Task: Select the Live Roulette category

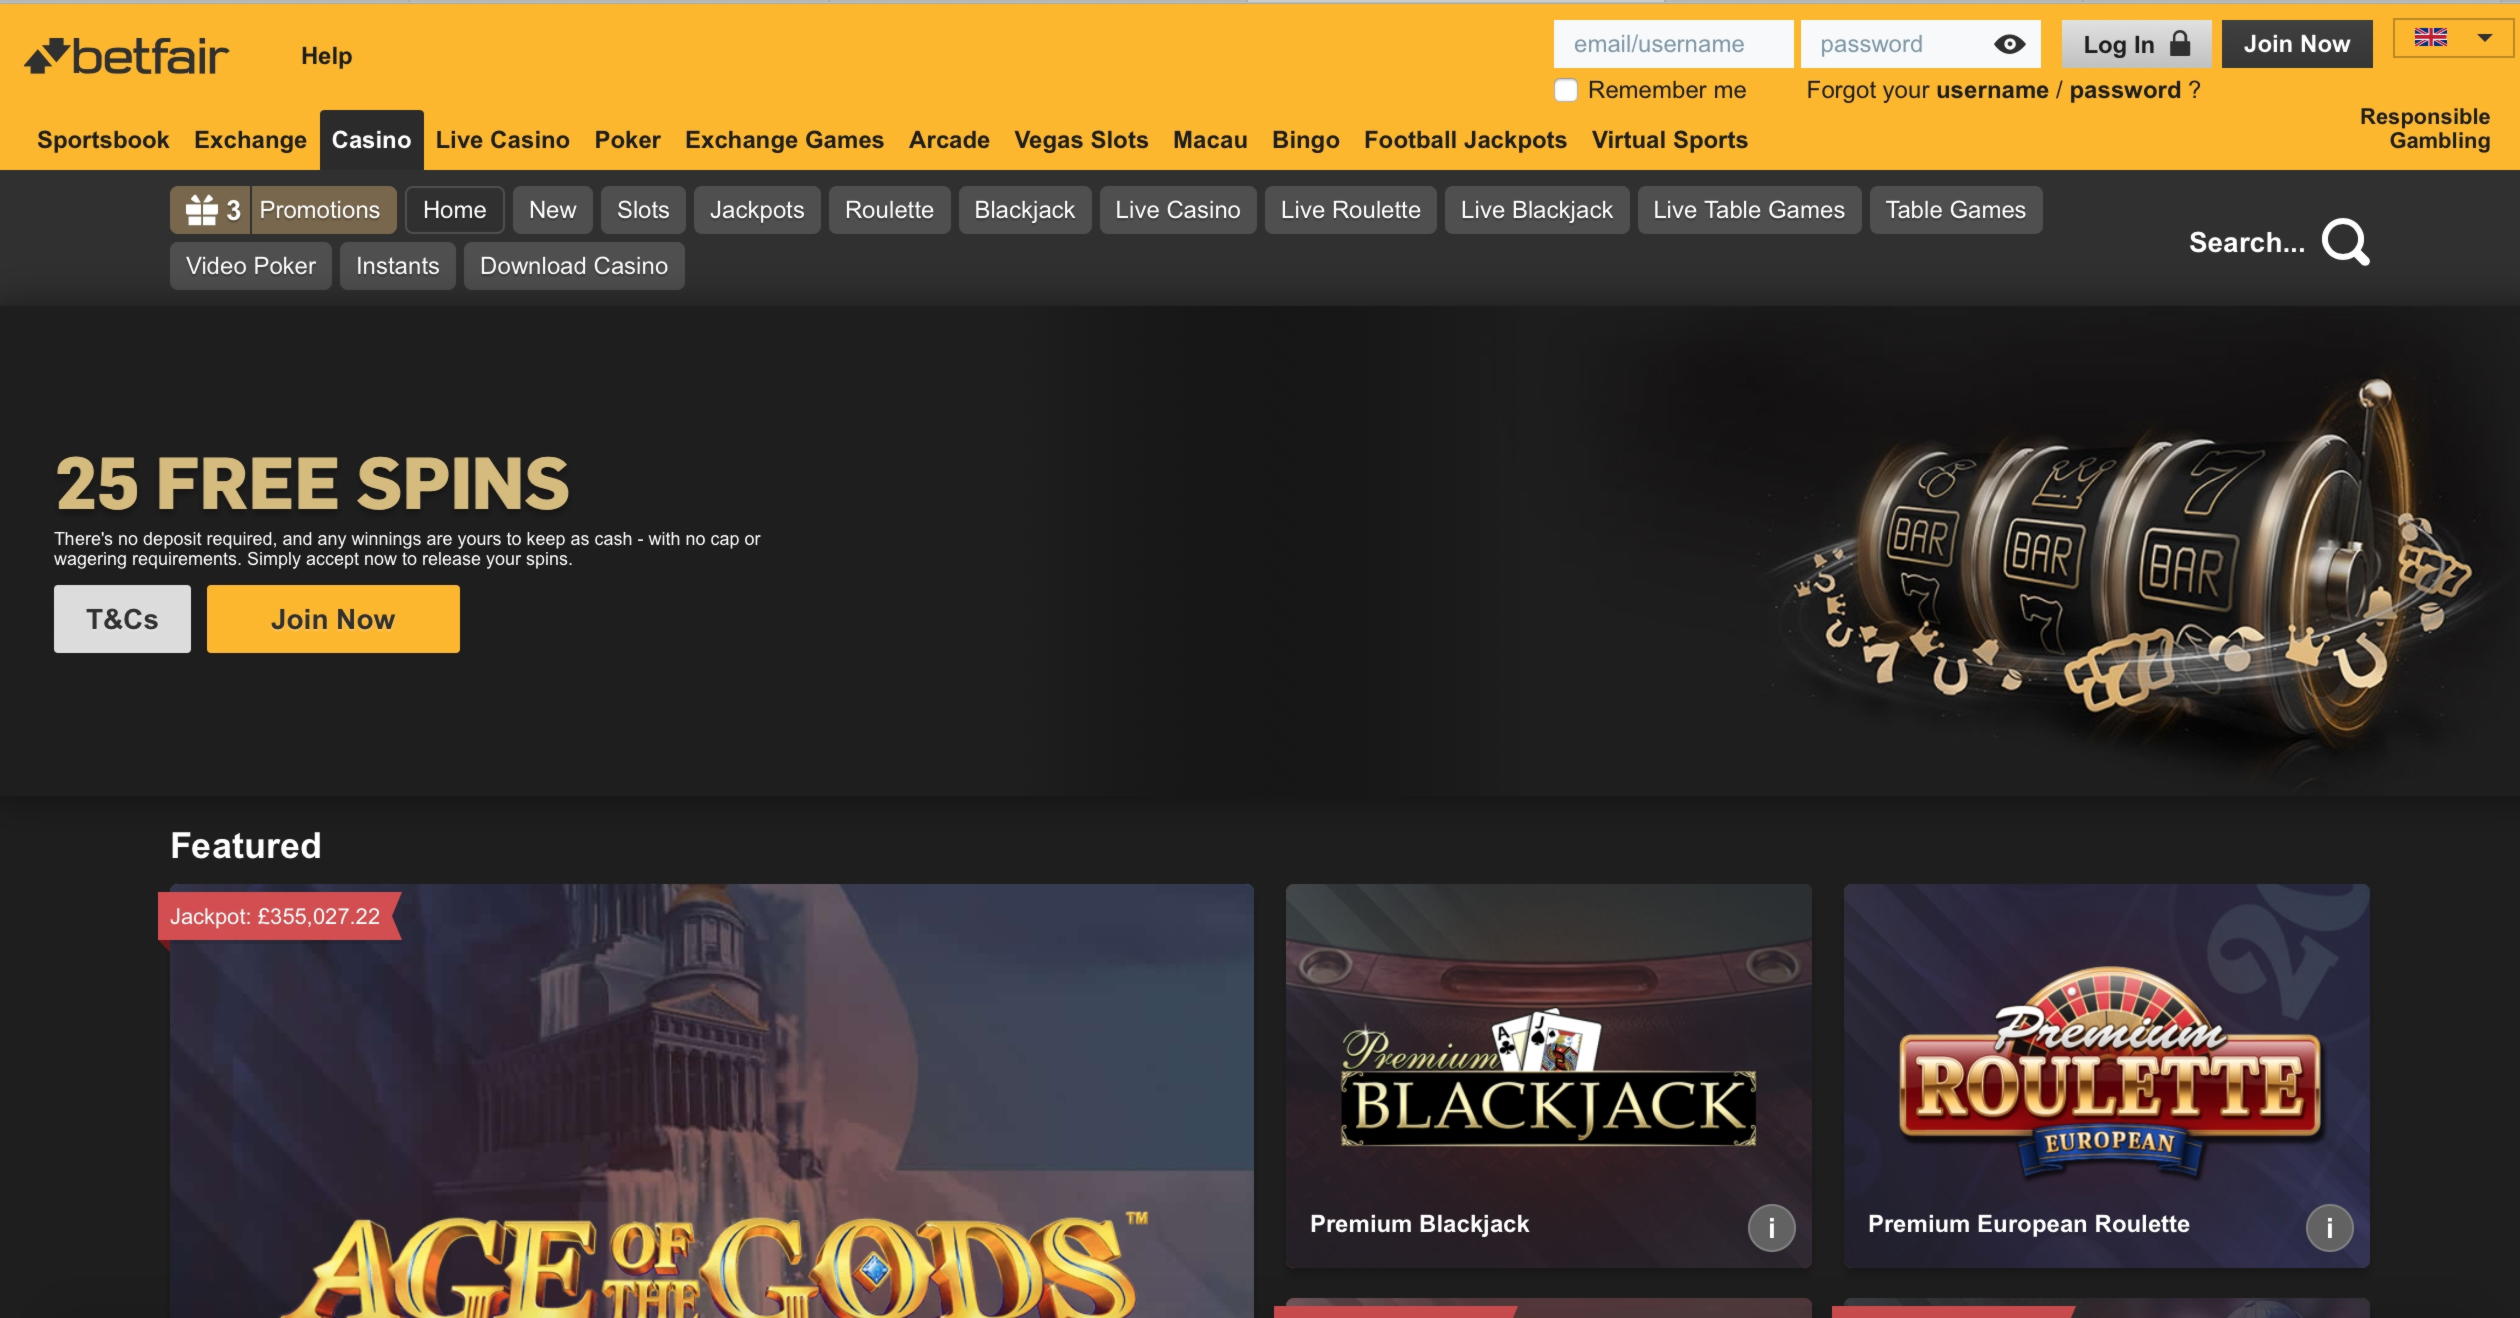Action: (x=1350, y=210)
